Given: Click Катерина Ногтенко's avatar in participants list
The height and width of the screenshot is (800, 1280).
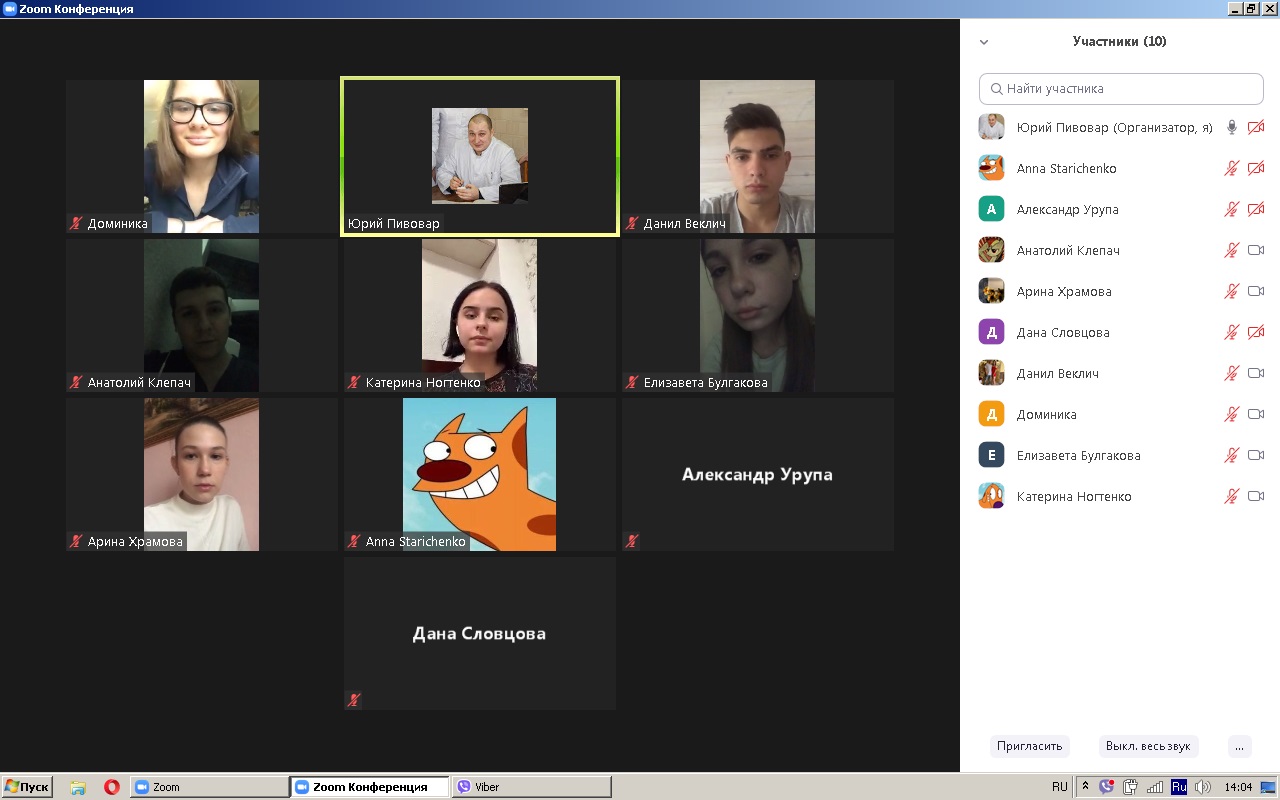Looking at the screenshot, I should click(991, 496).
